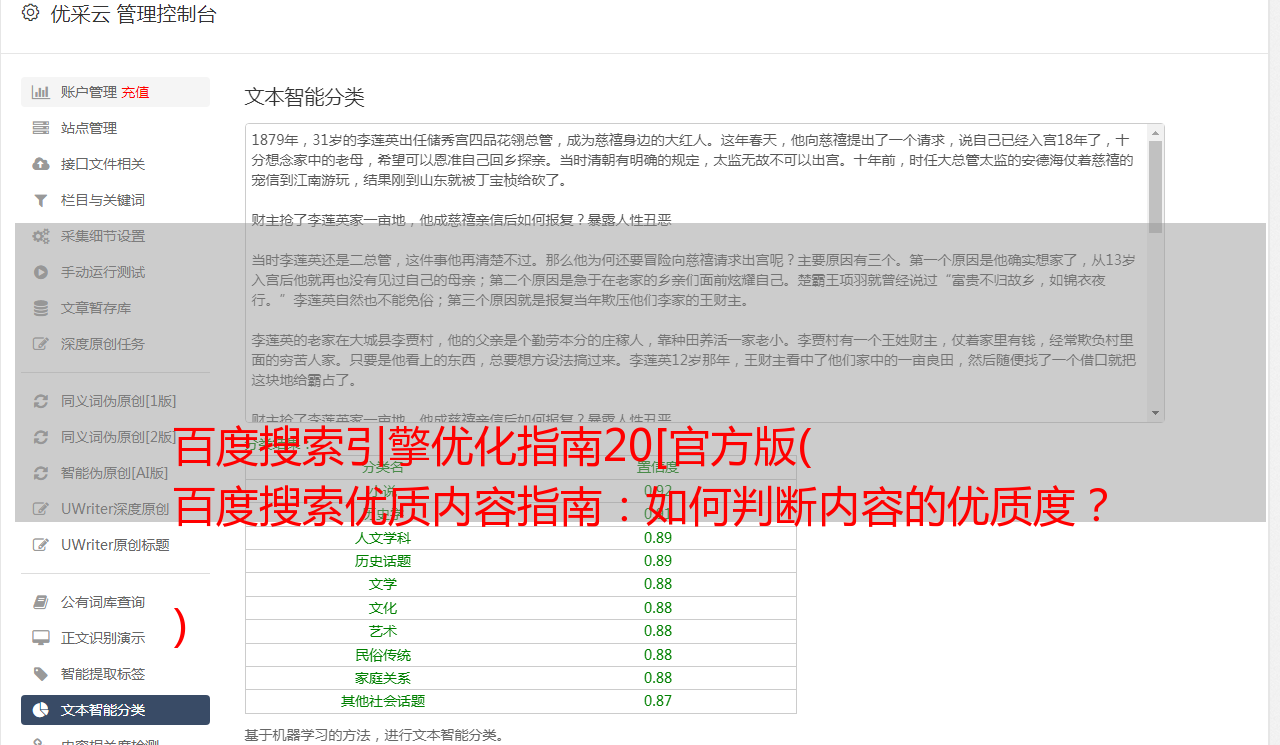Click the play circle icon for 手动运行测试
Viewport: 1280px width, 745px height.
[41, 272]
